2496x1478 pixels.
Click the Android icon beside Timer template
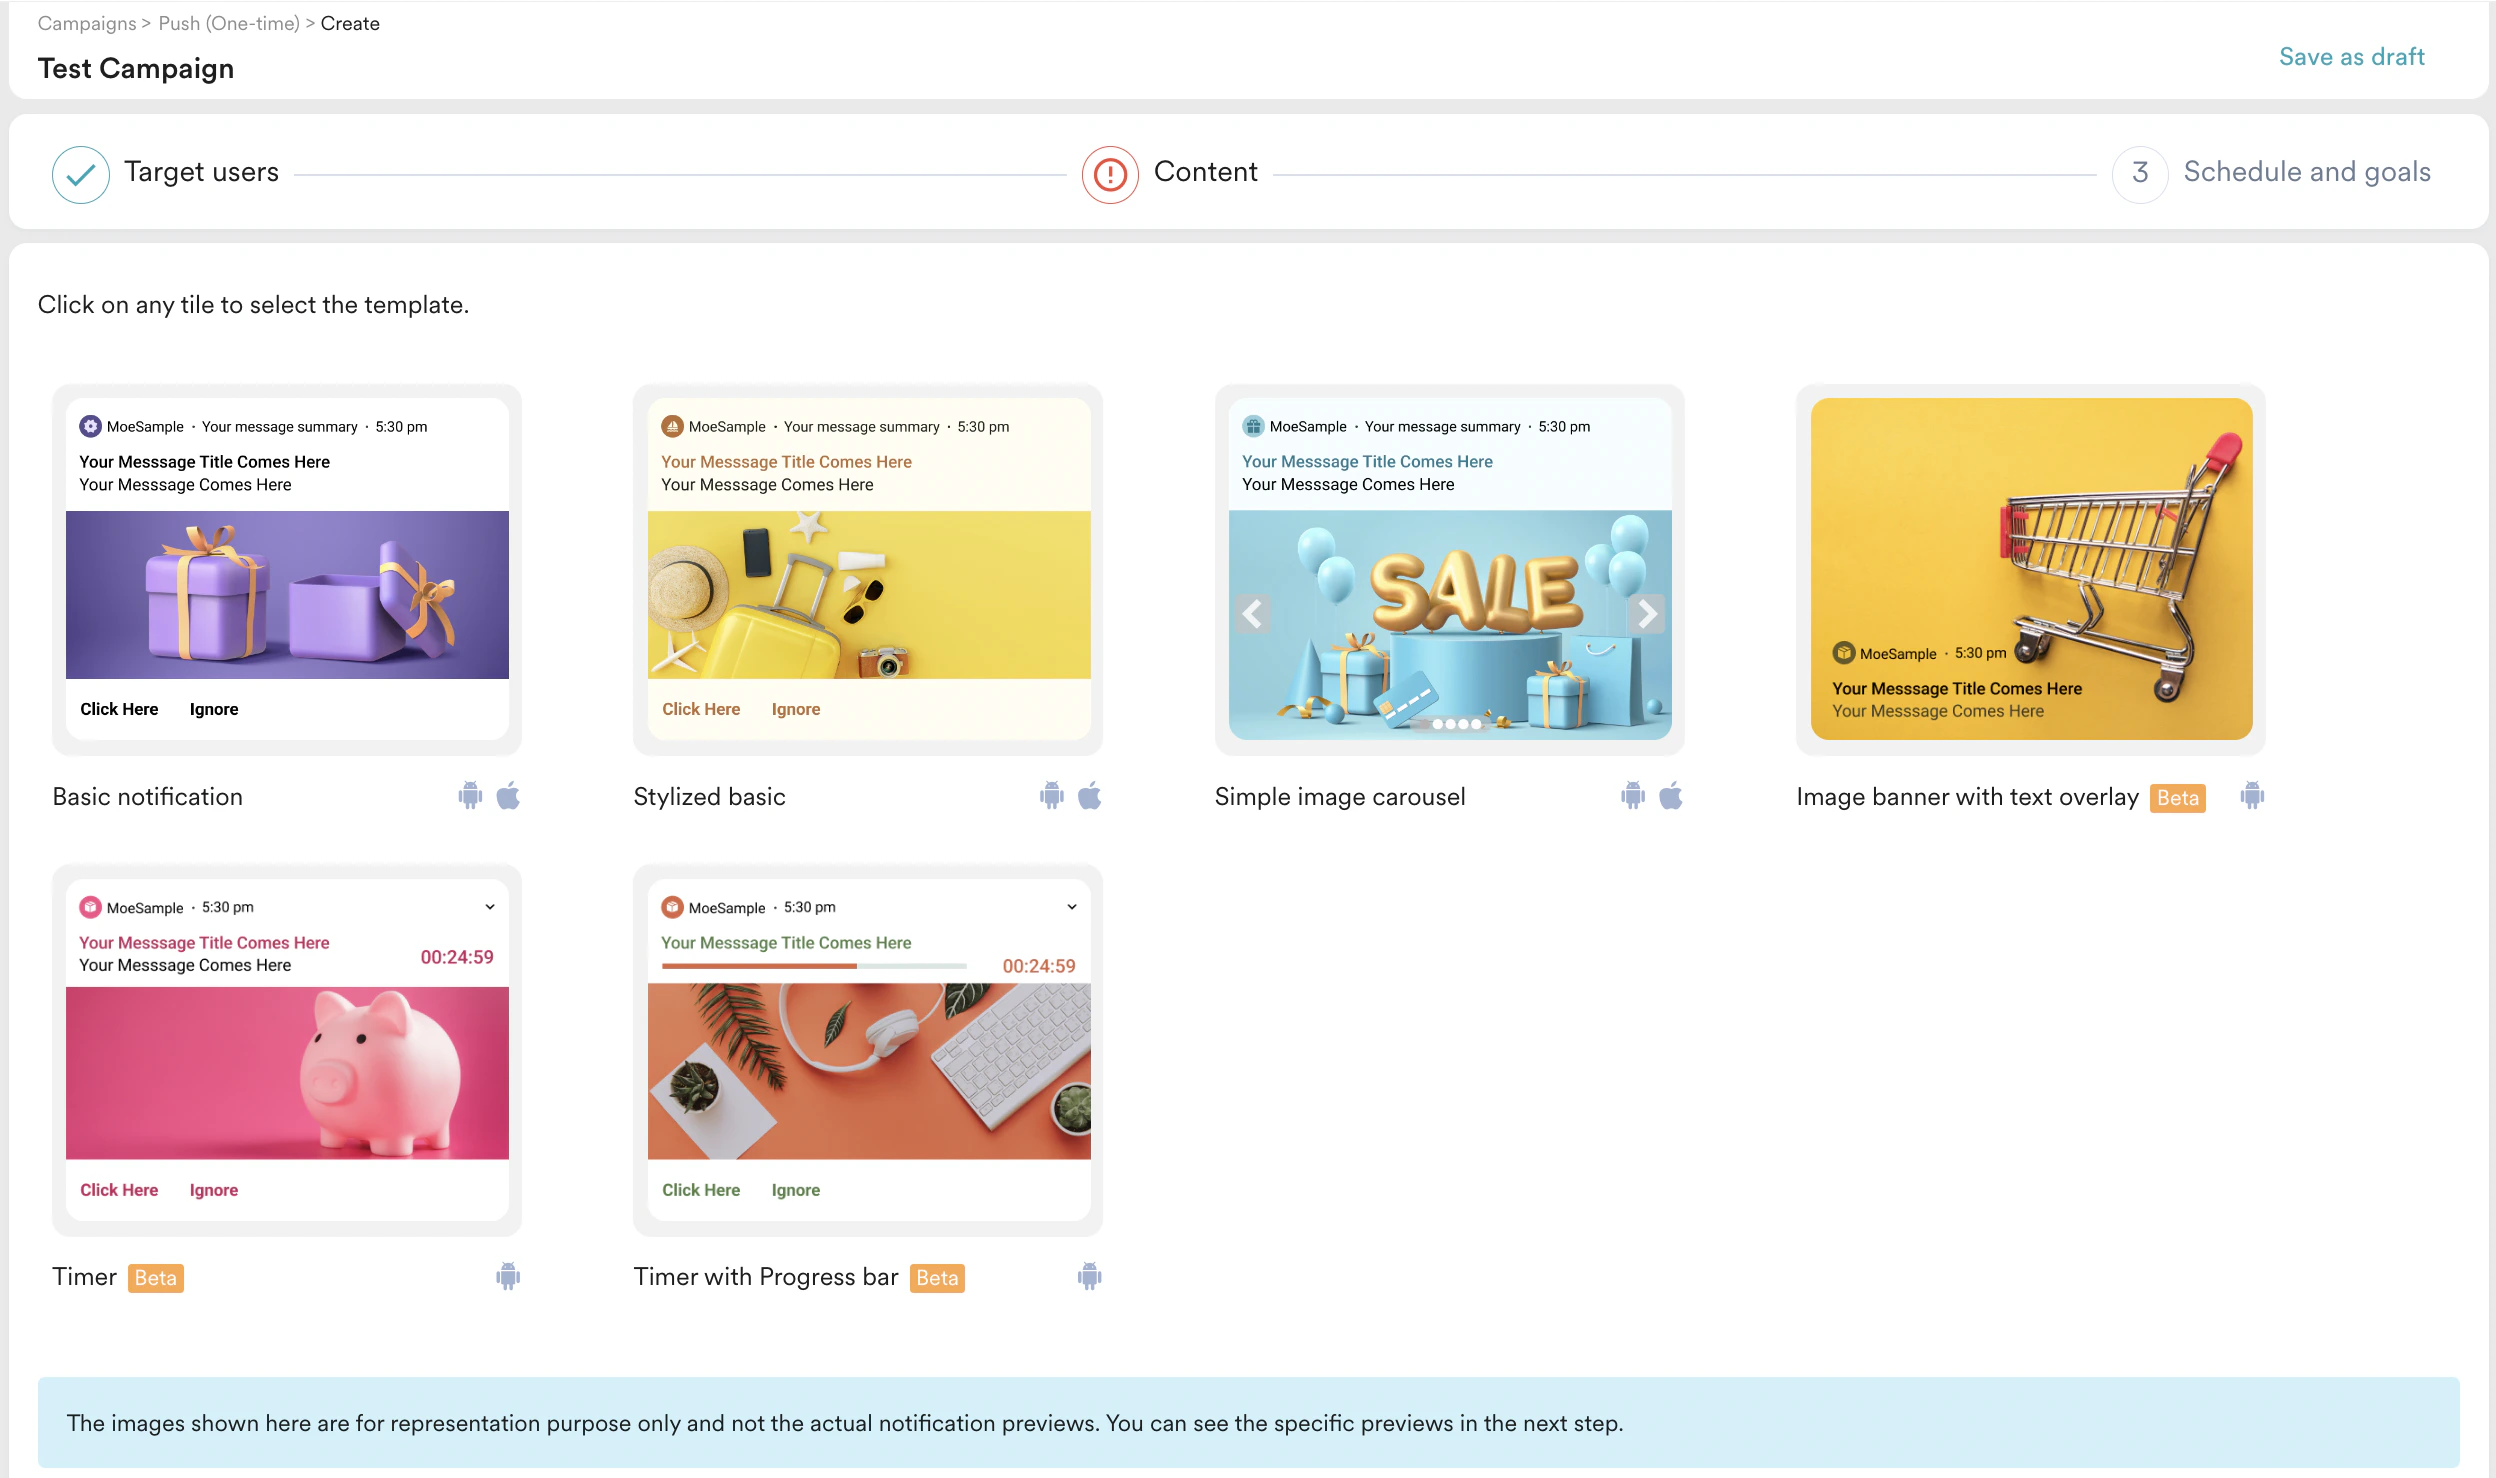coord(508,1276)
